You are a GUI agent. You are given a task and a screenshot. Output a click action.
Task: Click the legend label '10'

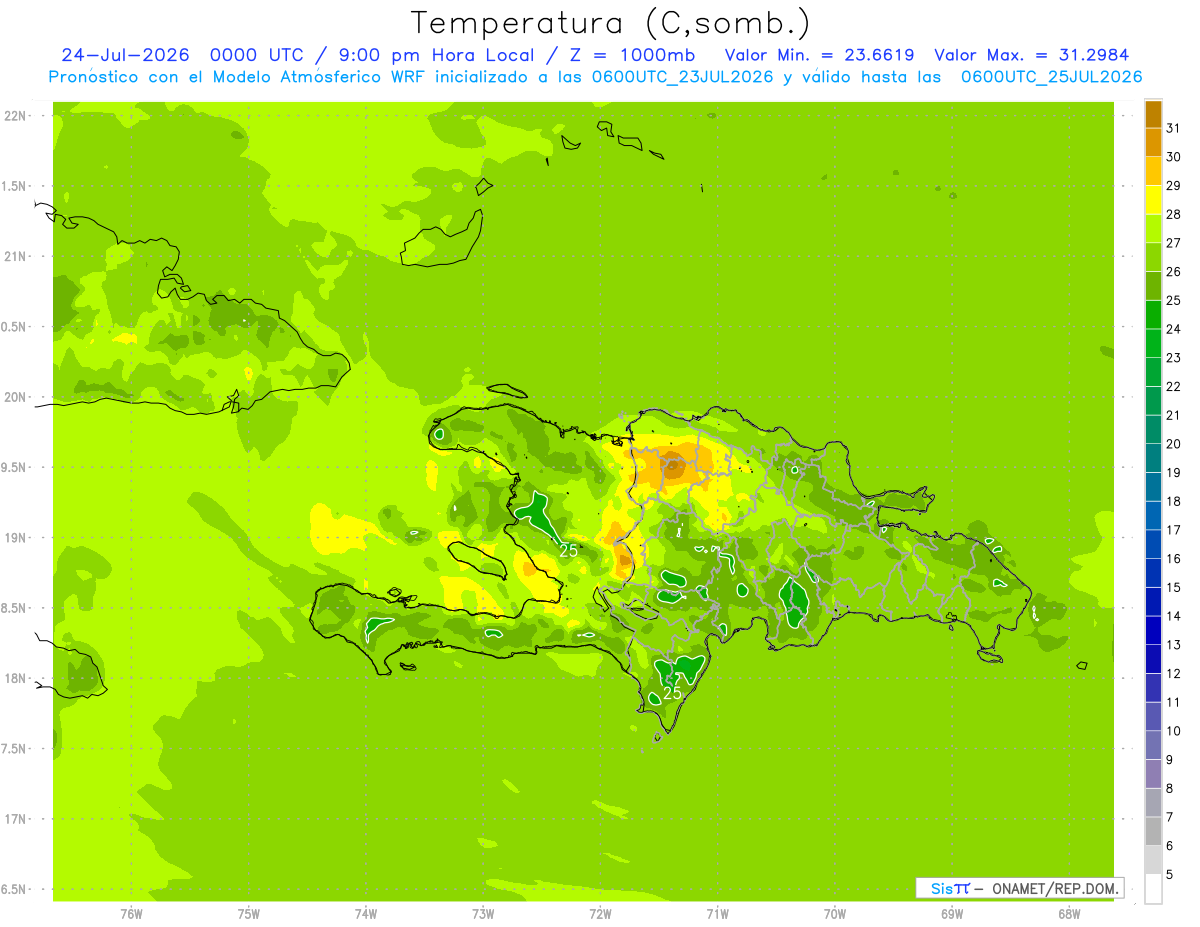point(1174,731)
